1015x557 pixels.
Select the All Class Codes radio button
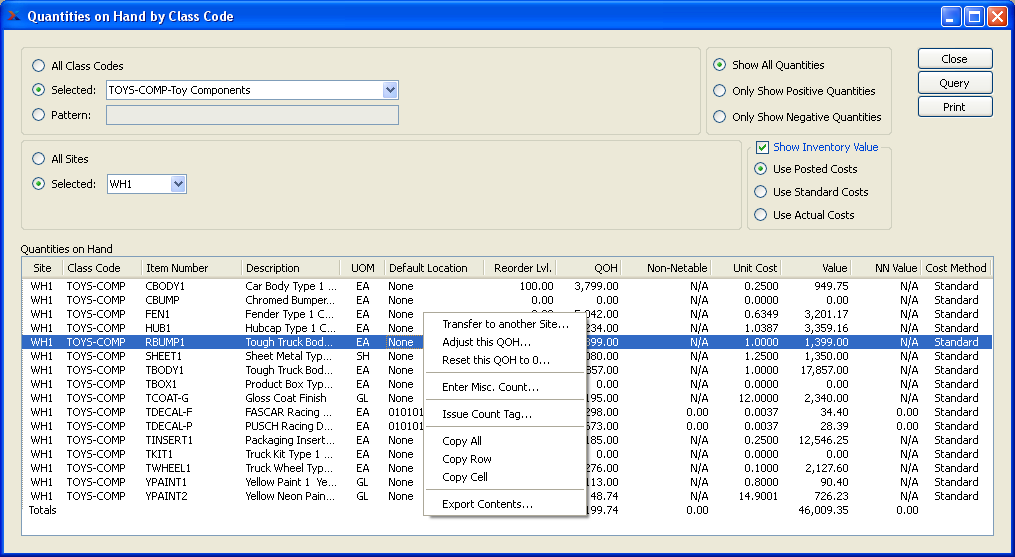click(39, 66)
